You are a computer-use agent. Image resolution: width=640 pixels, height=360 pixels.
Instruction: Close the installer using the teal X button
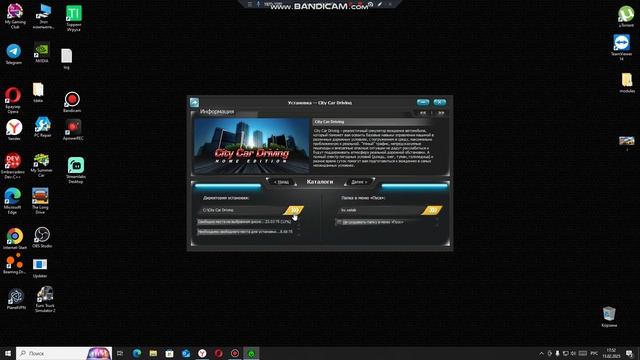coord(440,102)
